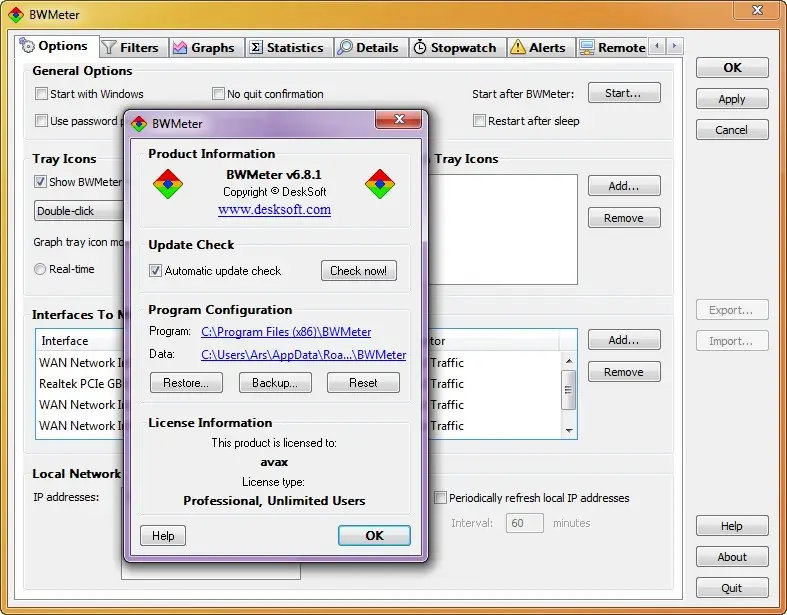Close the BWMeter About dialog
This screenshot has height=615, width=787.
pos(399,119)
